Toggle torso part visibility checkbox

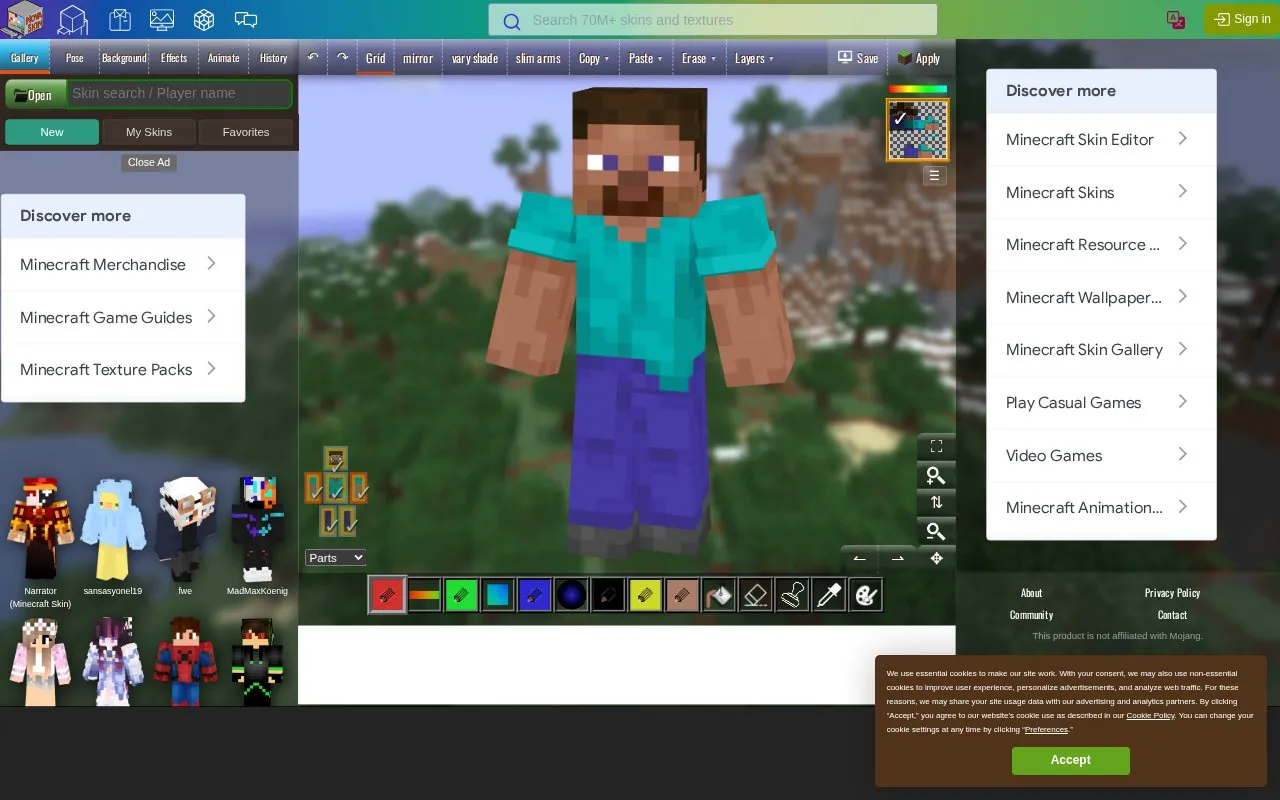pyautogui.click(x=336, y=488)
